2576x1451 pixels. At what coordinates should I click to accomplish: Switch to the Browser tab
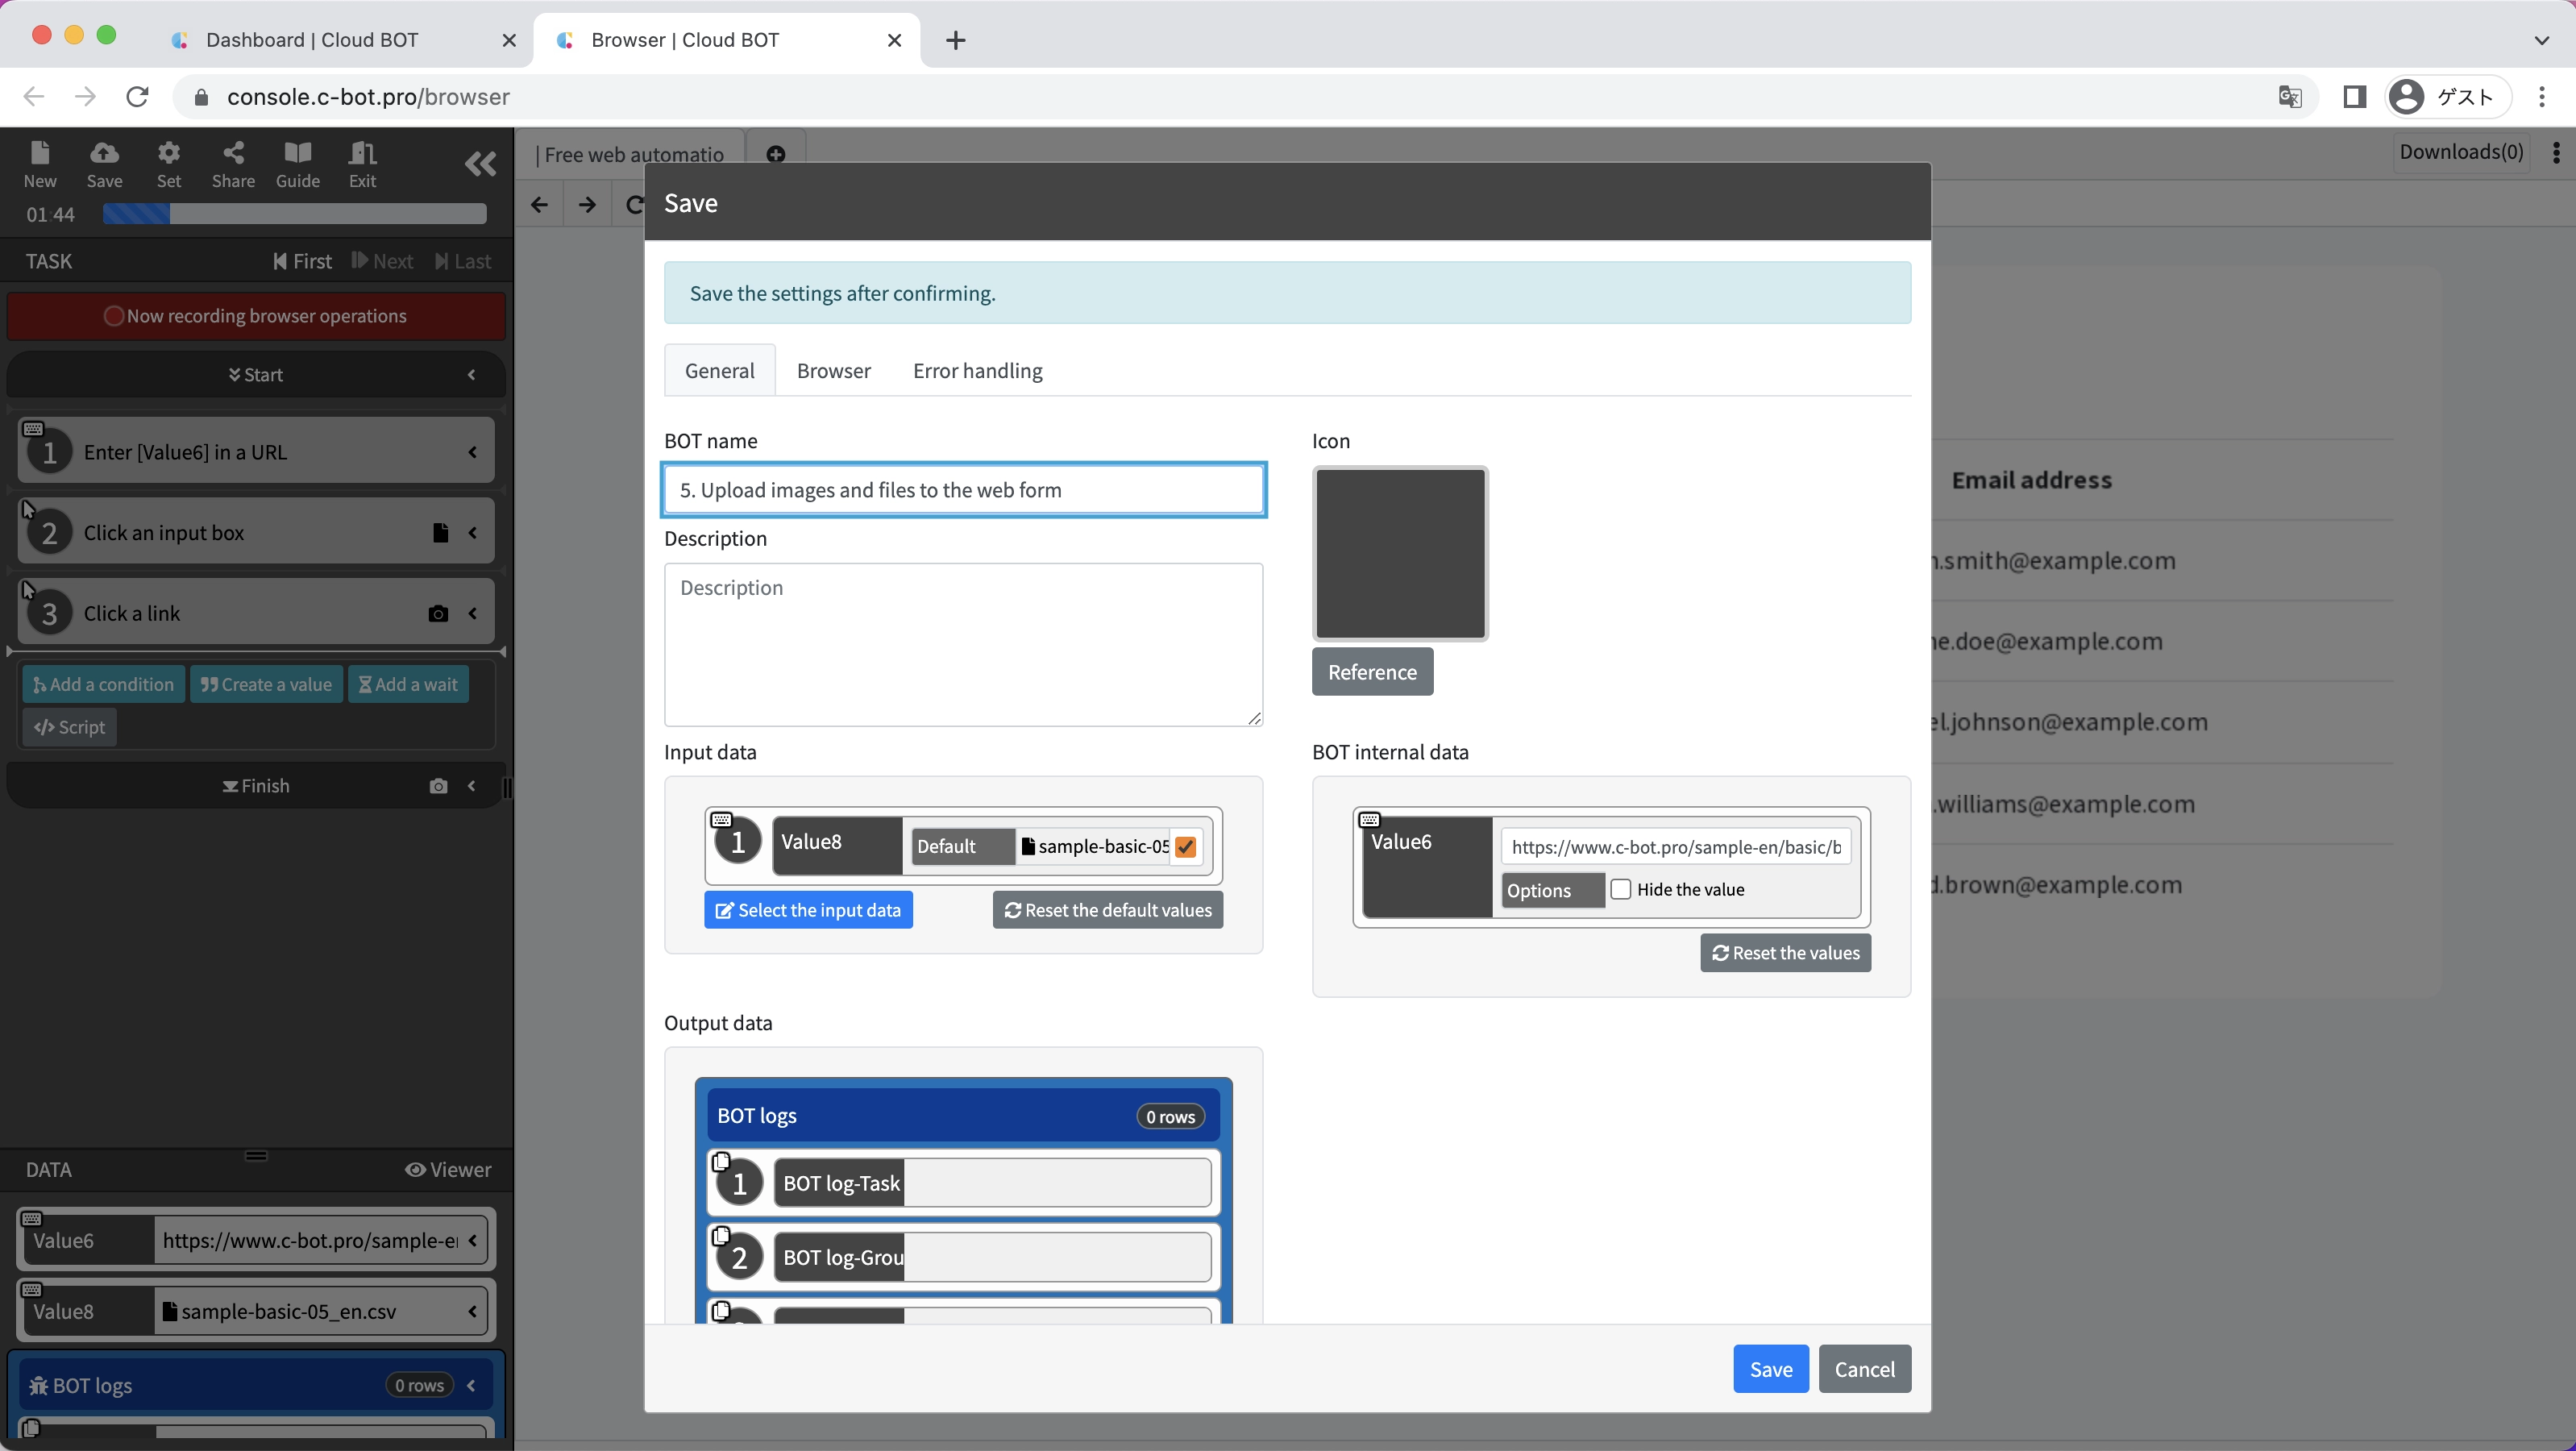pyautogui.click(x=833, y=371)
